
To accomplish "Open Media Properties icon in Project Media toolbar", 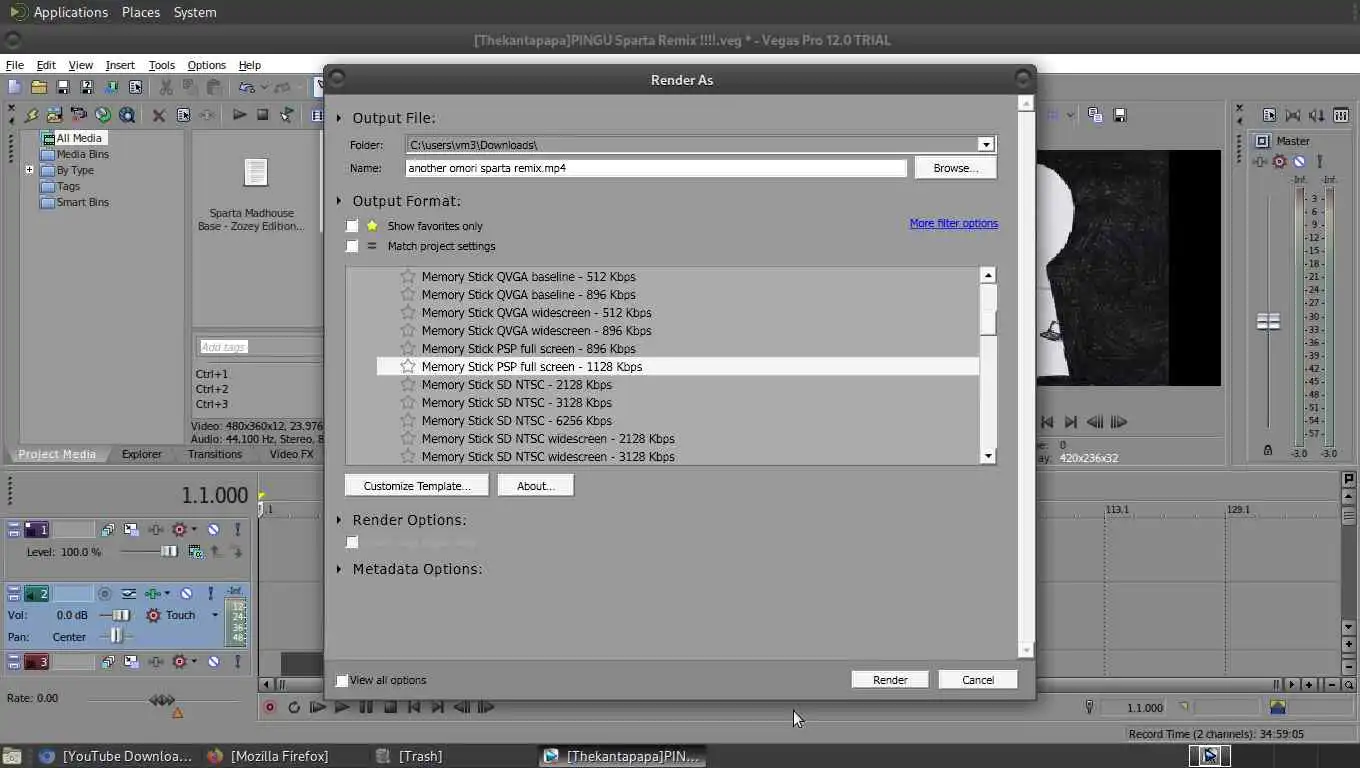I will [183, 115].
